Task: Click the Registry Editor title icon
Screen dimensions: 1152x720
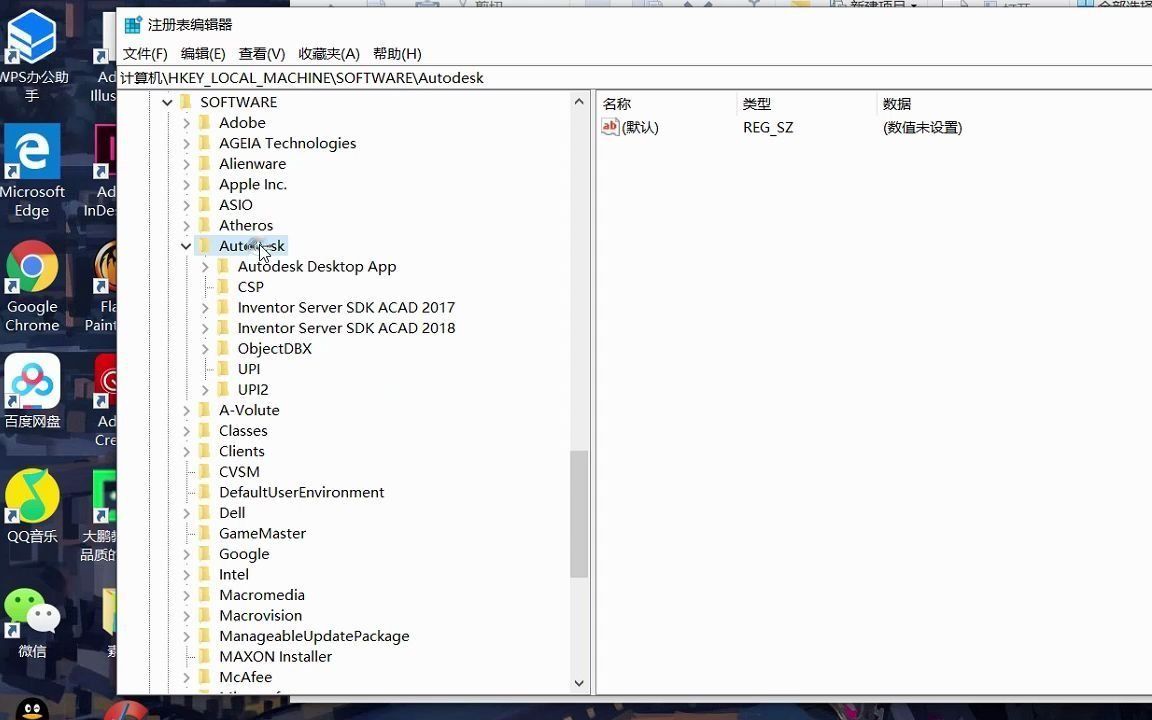Action: (x=133, y=25)
